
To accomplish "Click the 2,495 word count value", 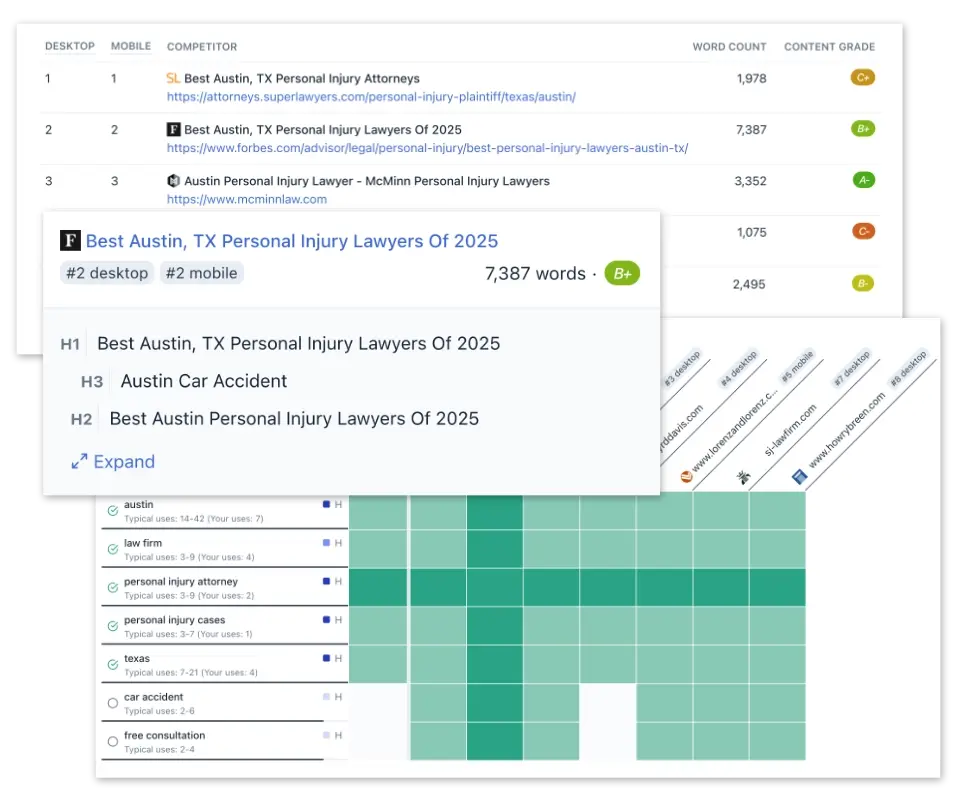I will [x=748, y=285].
